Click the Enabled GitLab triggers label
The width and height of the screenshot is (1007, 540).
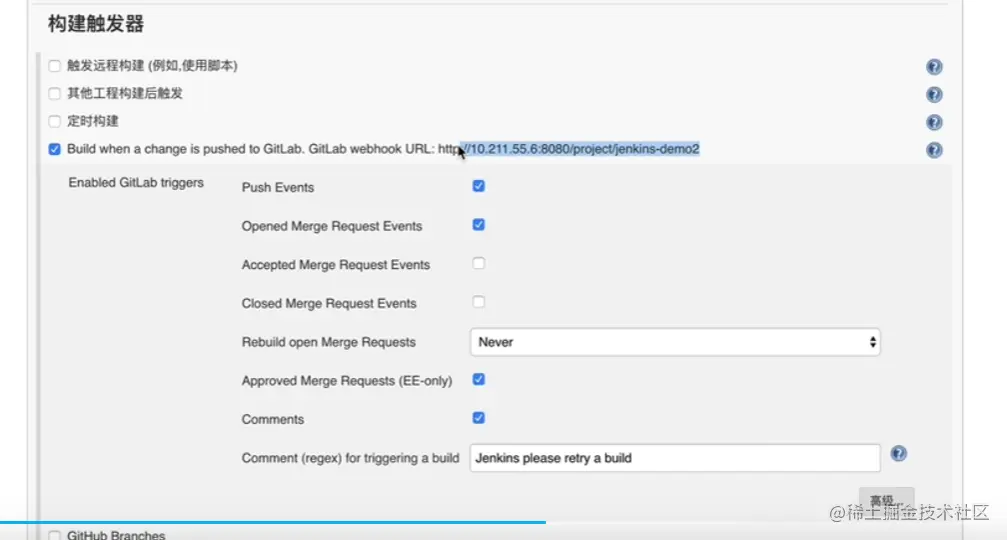click(x=136, y=183)
